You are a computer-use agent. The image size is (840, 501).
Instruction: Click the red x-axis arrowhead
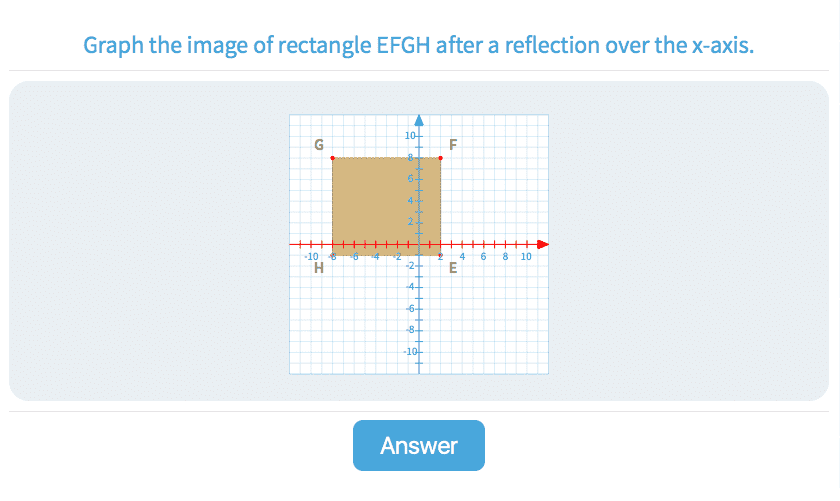pyautogui.click(x=543, y=244)
